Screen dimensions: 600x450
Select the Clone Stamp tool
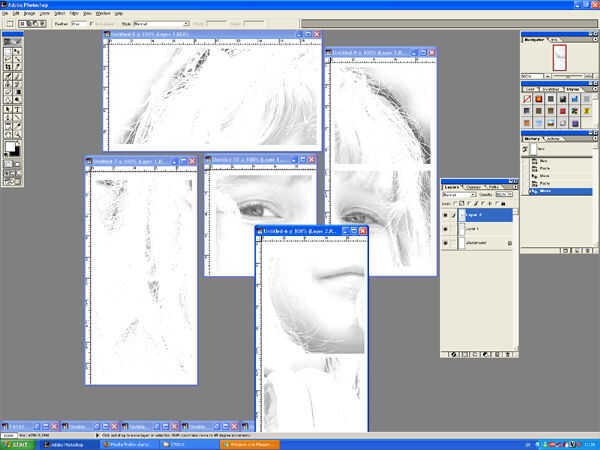tap(8, 84)
